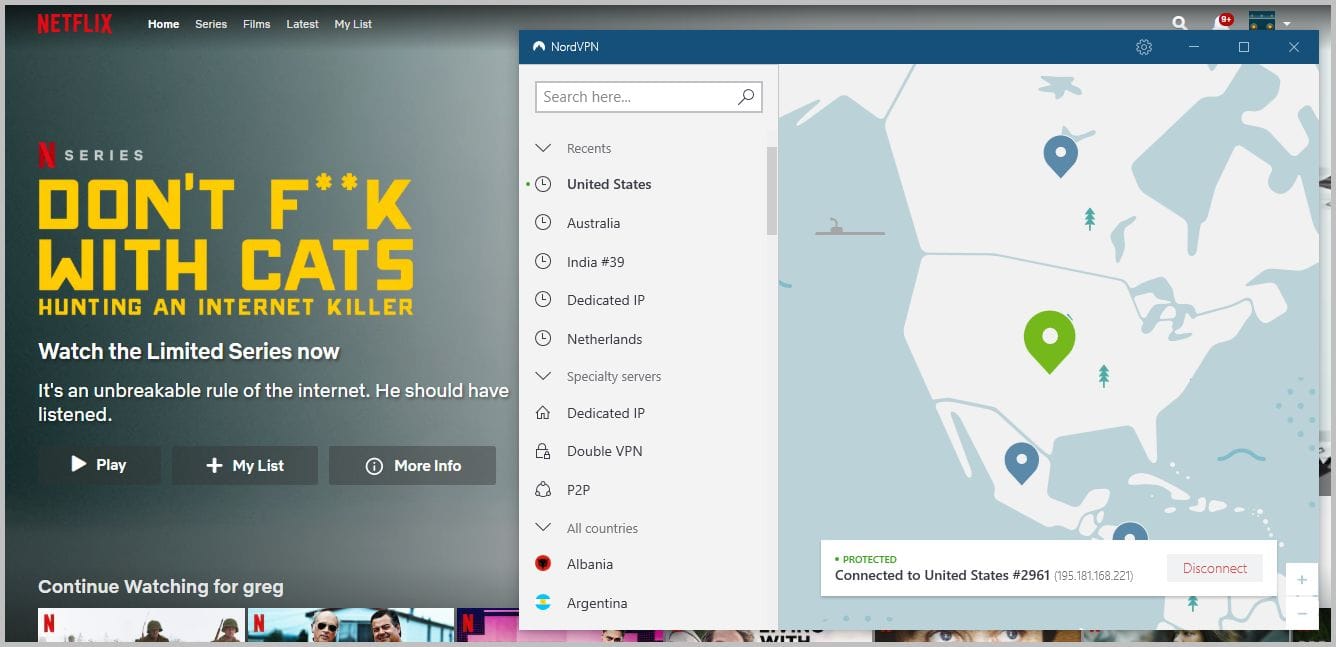Select Netherlands in Recents

(x=604, y=339)
